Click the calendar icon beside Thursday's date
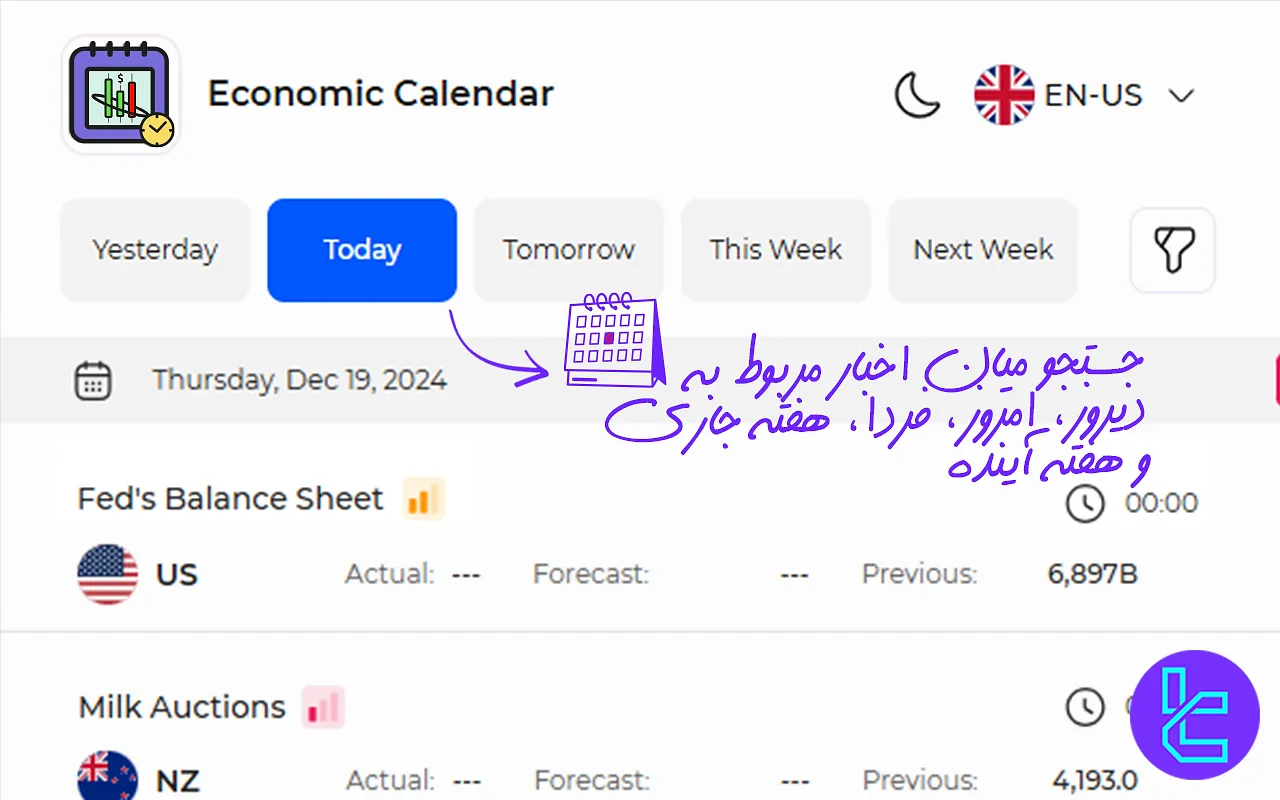Screen dimensions: 1280x800 pyautogui.click(x=92, y=379)
